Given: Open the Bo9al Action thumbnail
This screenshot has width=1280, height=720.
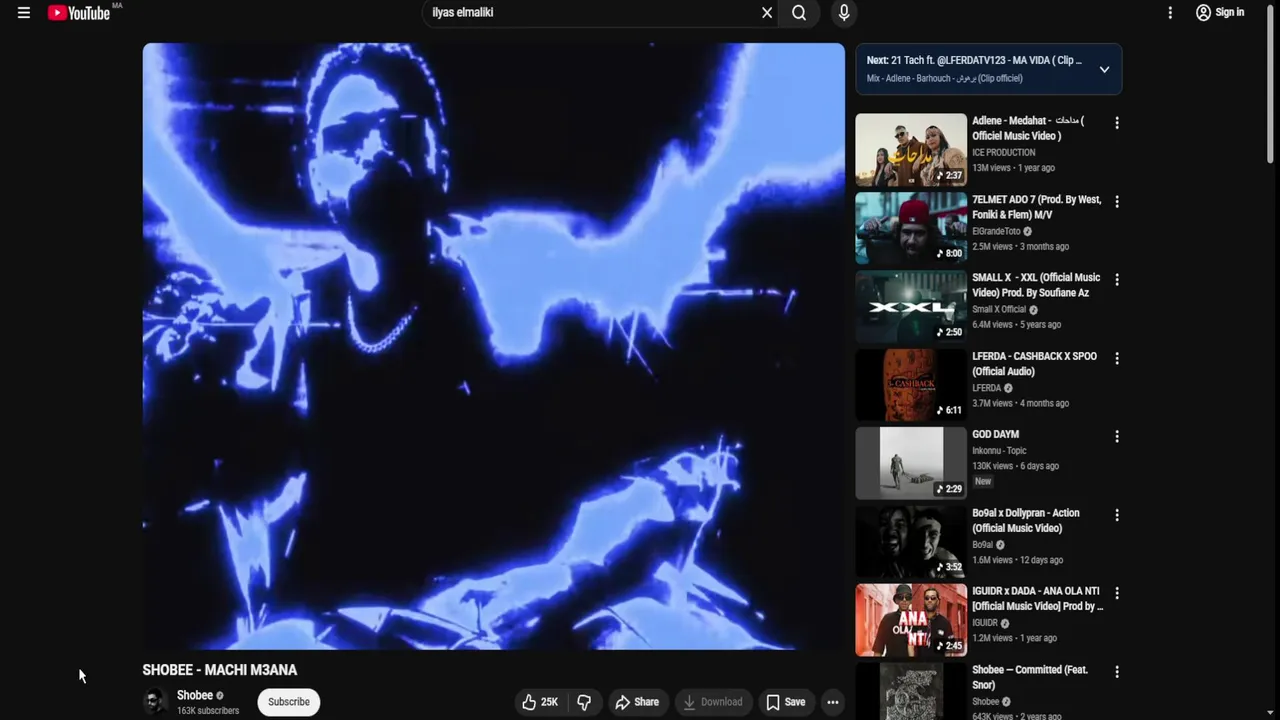Looking at the screenshot, I should (x=911, y=541).
